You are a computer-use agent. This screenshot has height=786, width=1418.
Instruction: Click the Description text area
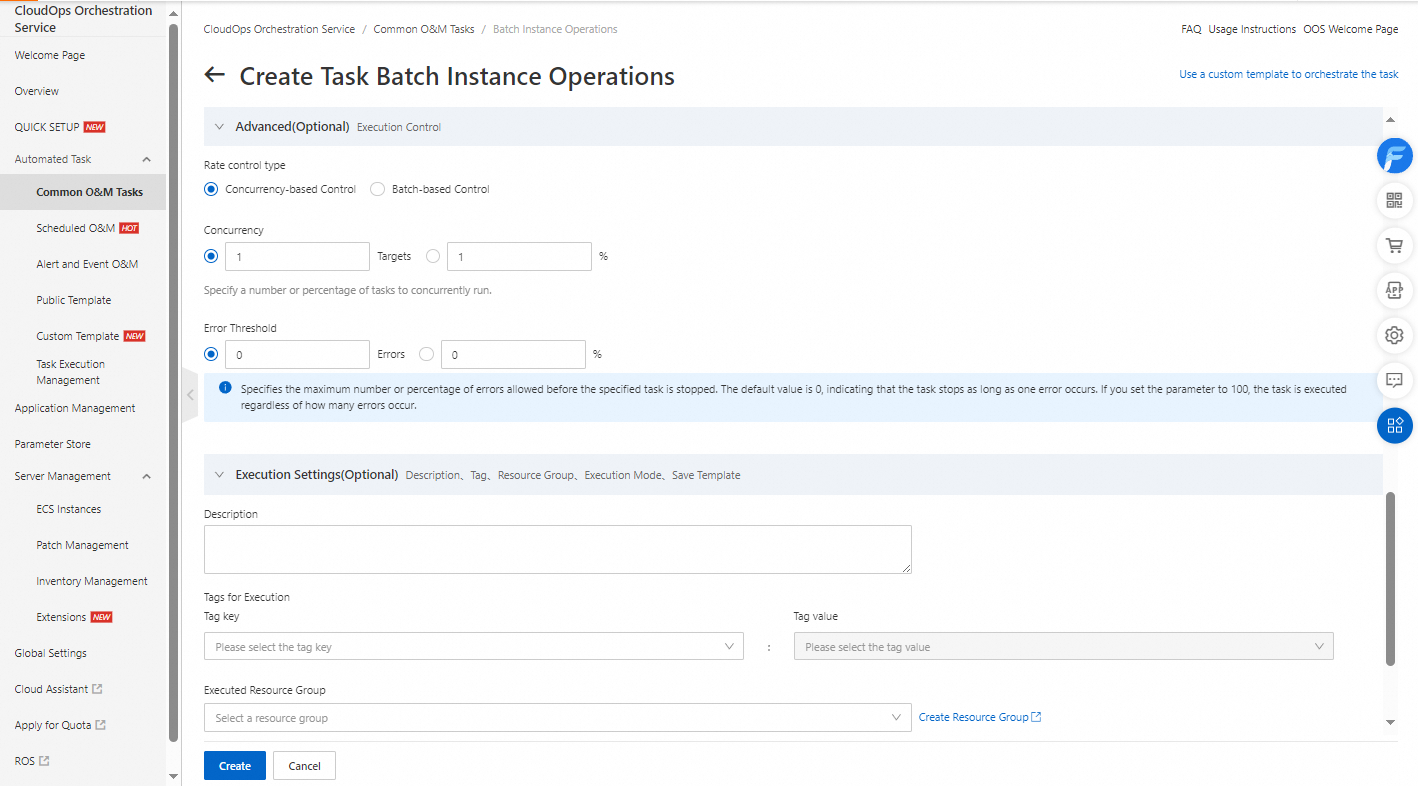557,549
